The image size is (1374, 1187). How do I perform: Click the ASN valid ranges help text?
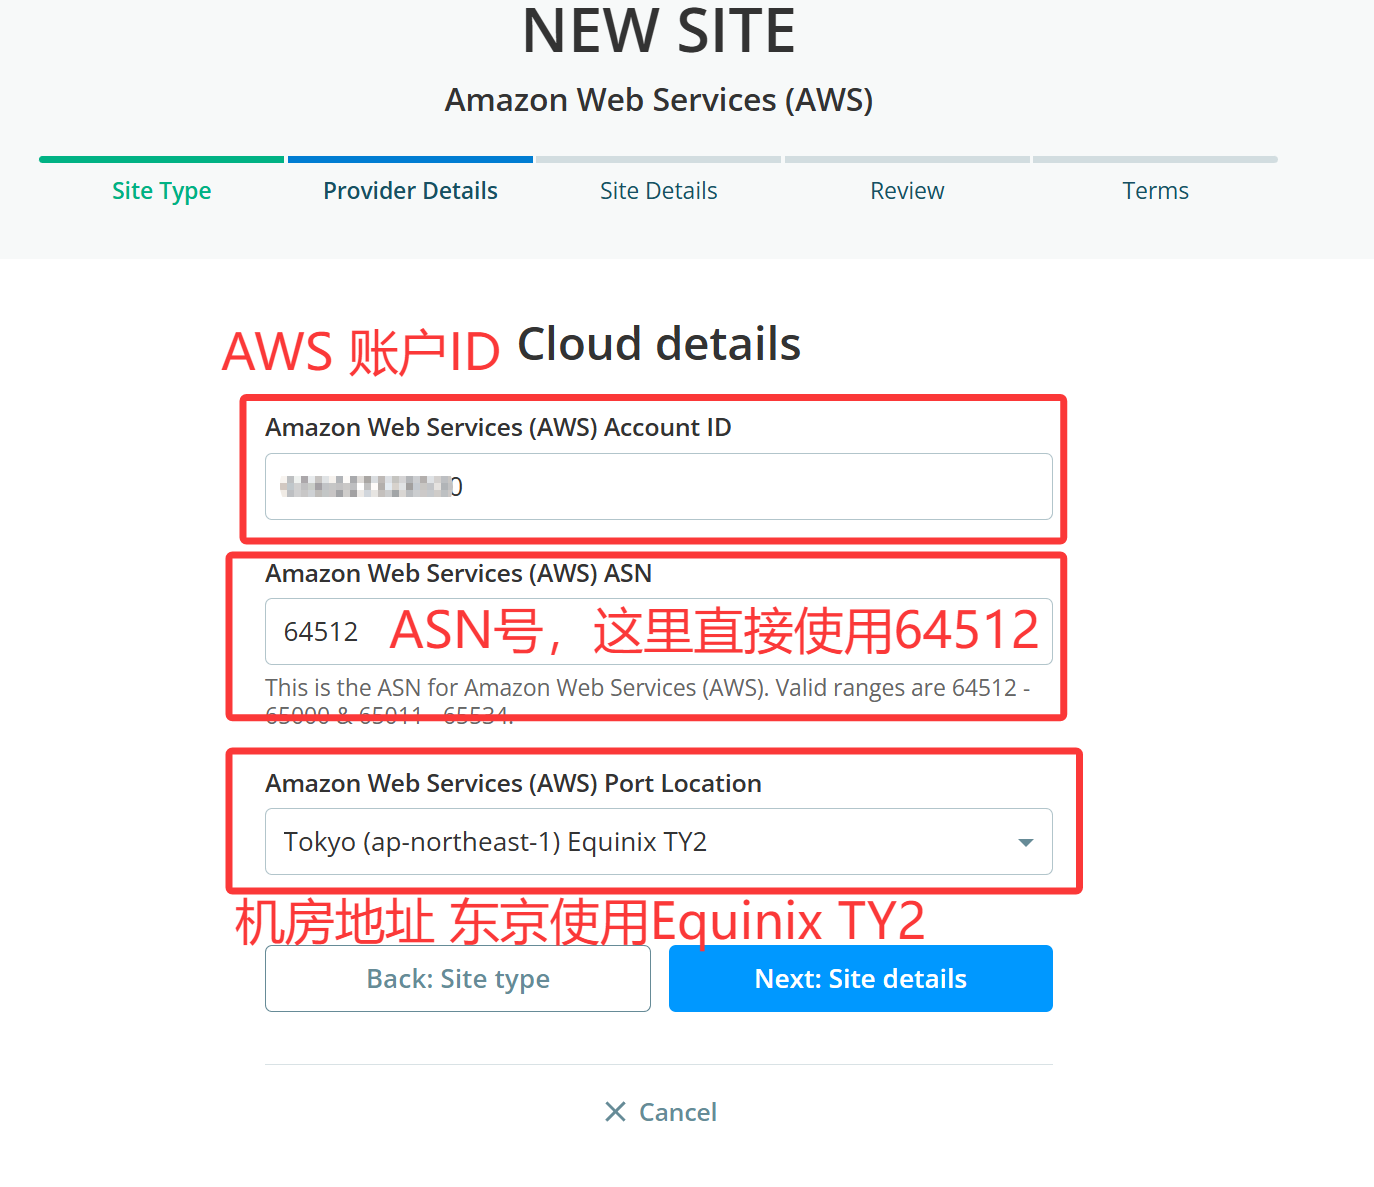648,700
